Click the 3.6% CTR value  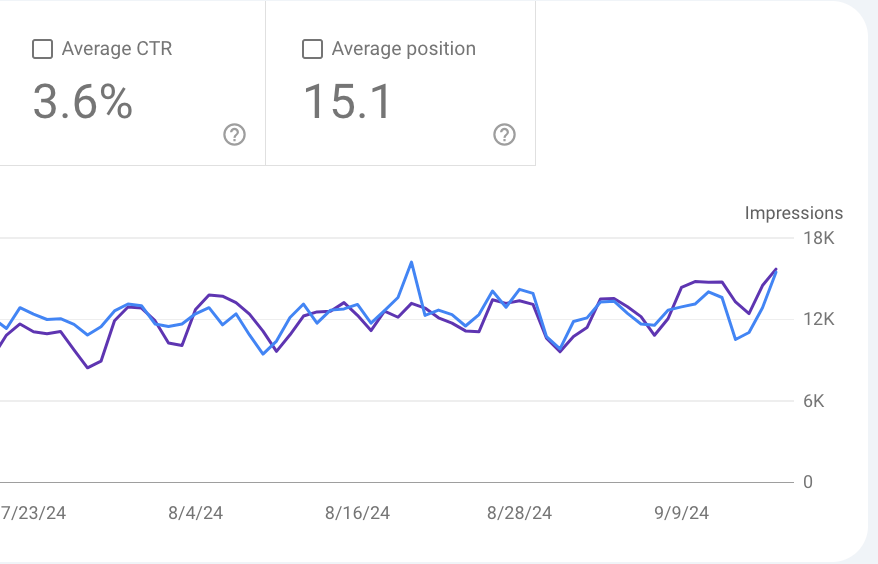point(83,102)
